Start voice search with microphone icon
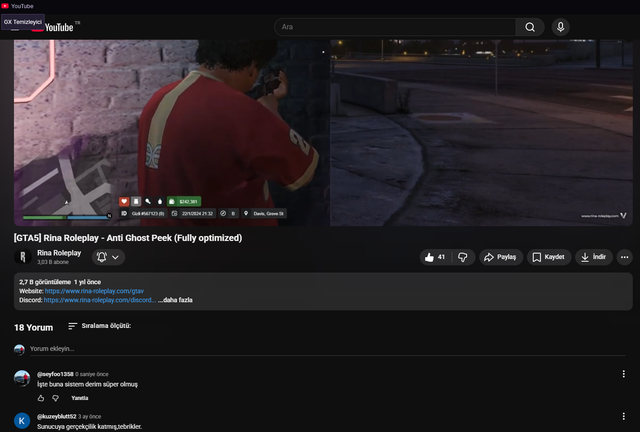The width and height of the screenshot is (640, 432). tap(560, 27)
